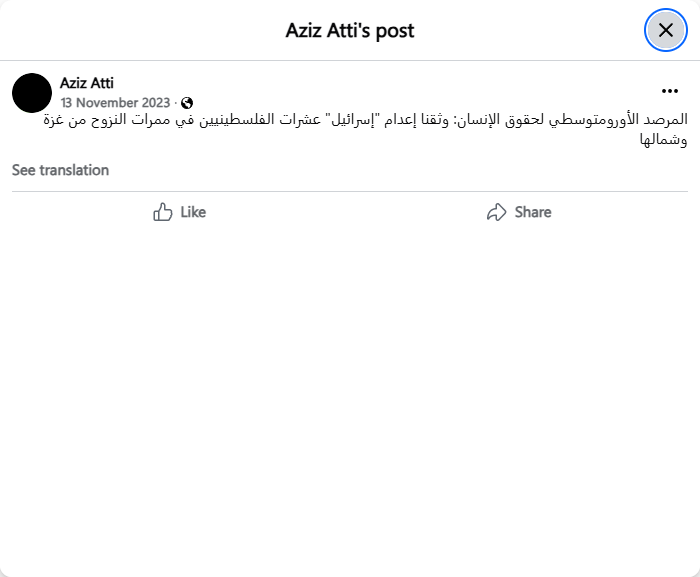The image size is (700, 577).
Task: Share Aziz Atti's post
Action: pos(519,212)
